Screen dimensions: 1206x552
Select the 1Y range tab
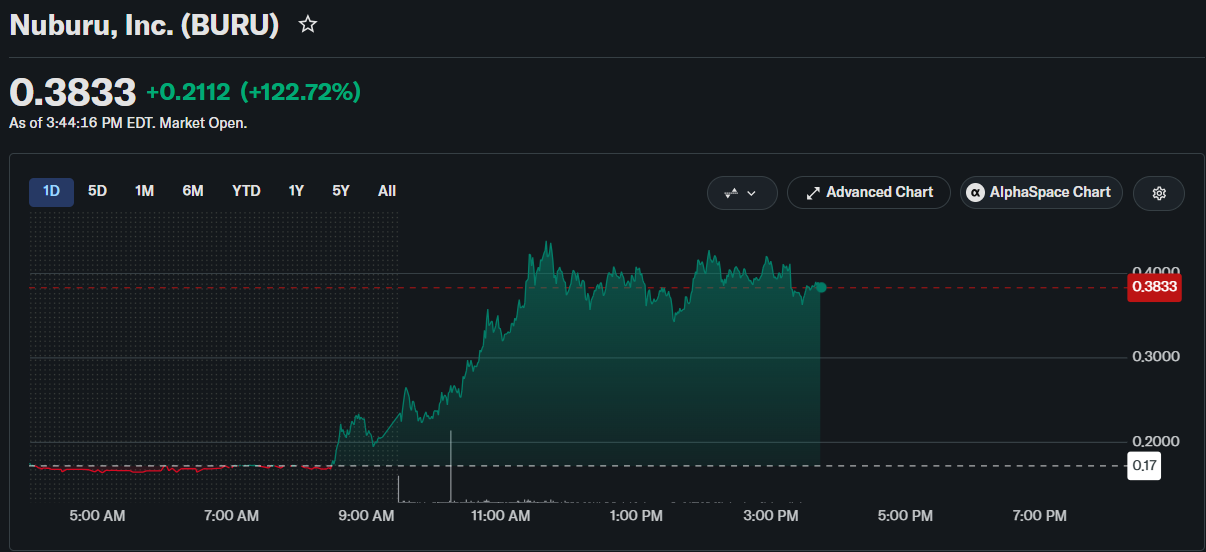pyautogui.click(x=296, y=191)
